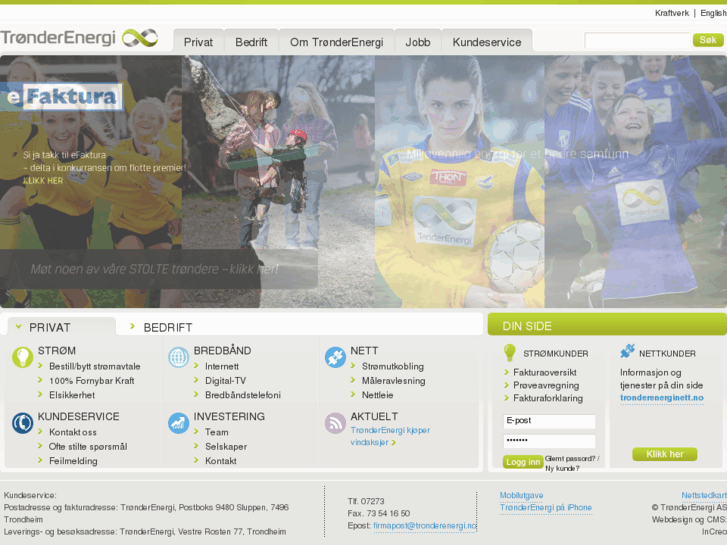The width and height of the screenshot is (727, 545).
Task: Click Glemt passord link
Action: point(570,459)
